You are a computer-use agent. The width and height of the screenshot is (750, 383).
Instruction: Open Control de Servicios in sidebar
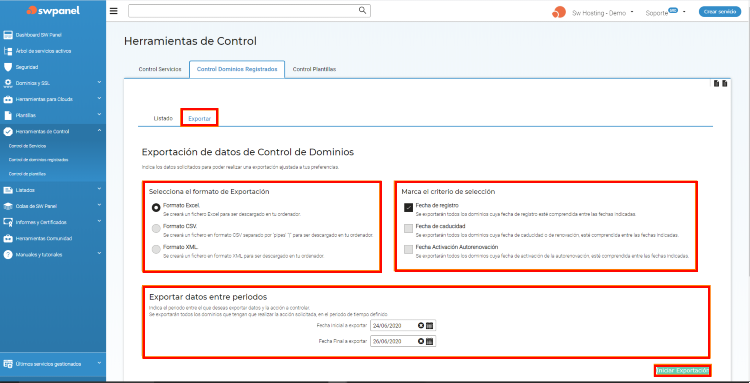click(27, 146)
